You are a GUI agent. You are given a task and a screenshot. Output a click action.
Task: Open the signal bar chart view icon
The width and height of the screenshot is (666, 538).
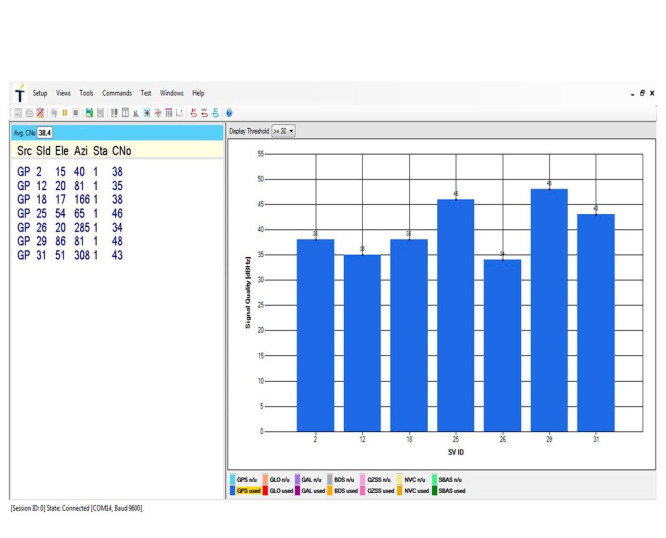click(x=136, y=113)
